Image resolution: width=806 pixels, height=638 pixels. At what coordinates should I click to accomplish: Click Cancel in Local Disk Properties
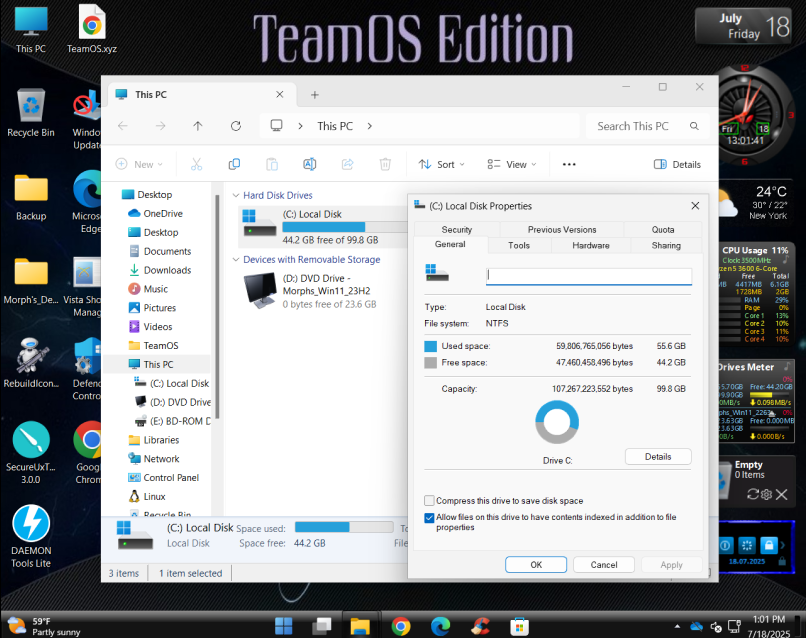point(603,564)
